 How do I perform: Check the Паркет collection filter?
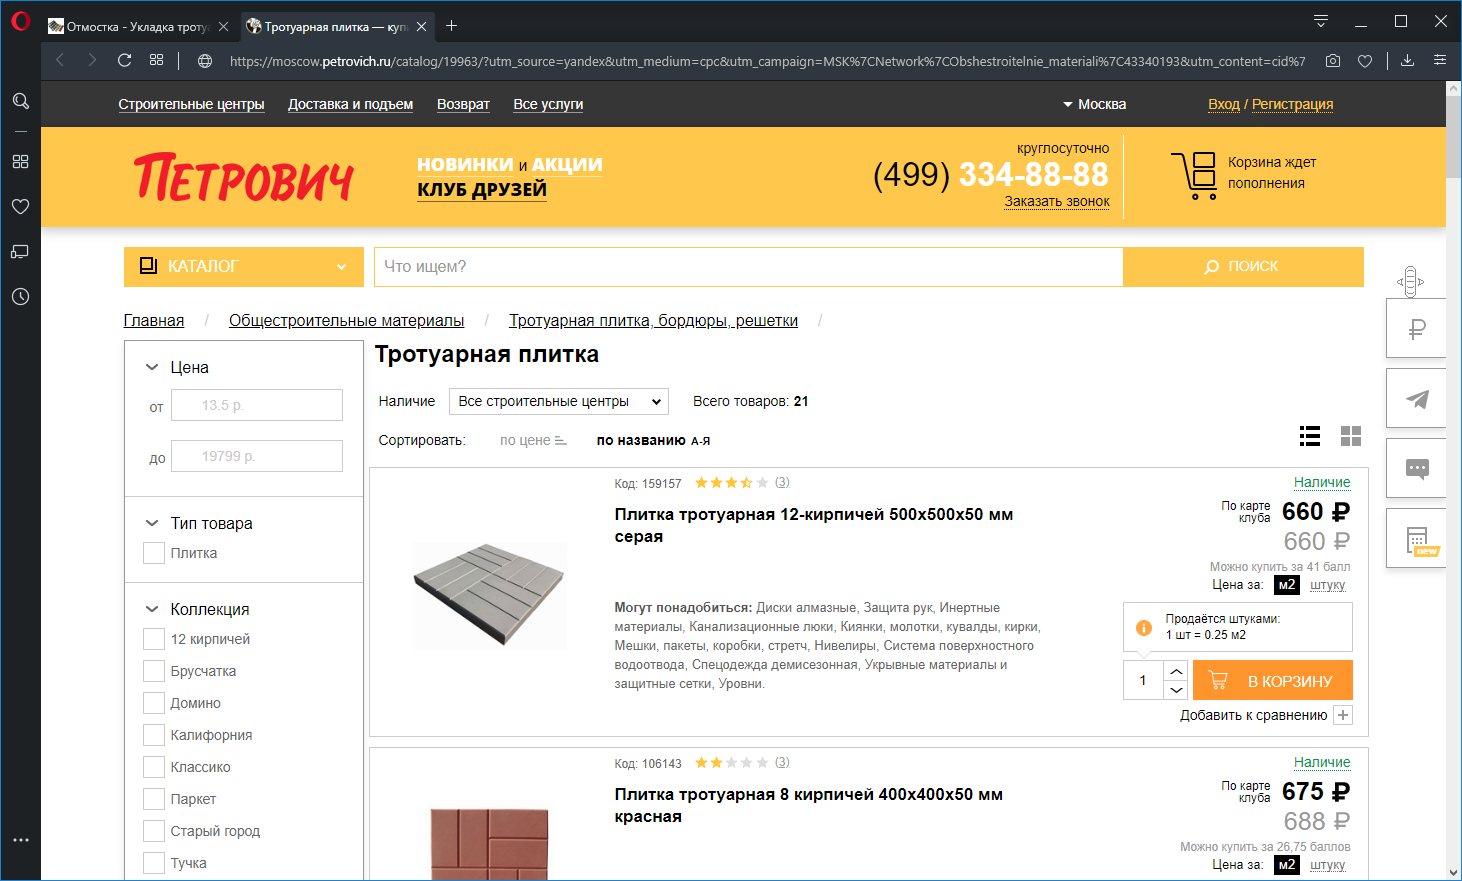click(154, 799)
